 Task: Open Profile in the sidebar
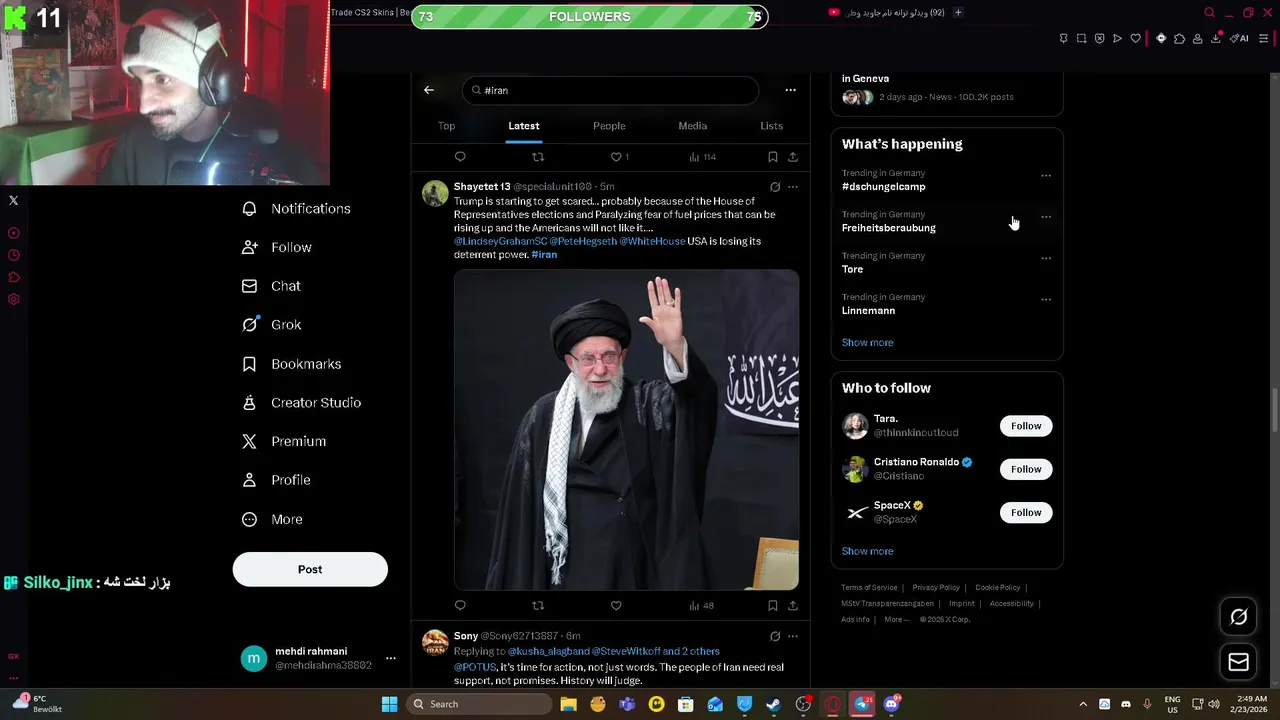pyautogui.click(x=277, y=480)
